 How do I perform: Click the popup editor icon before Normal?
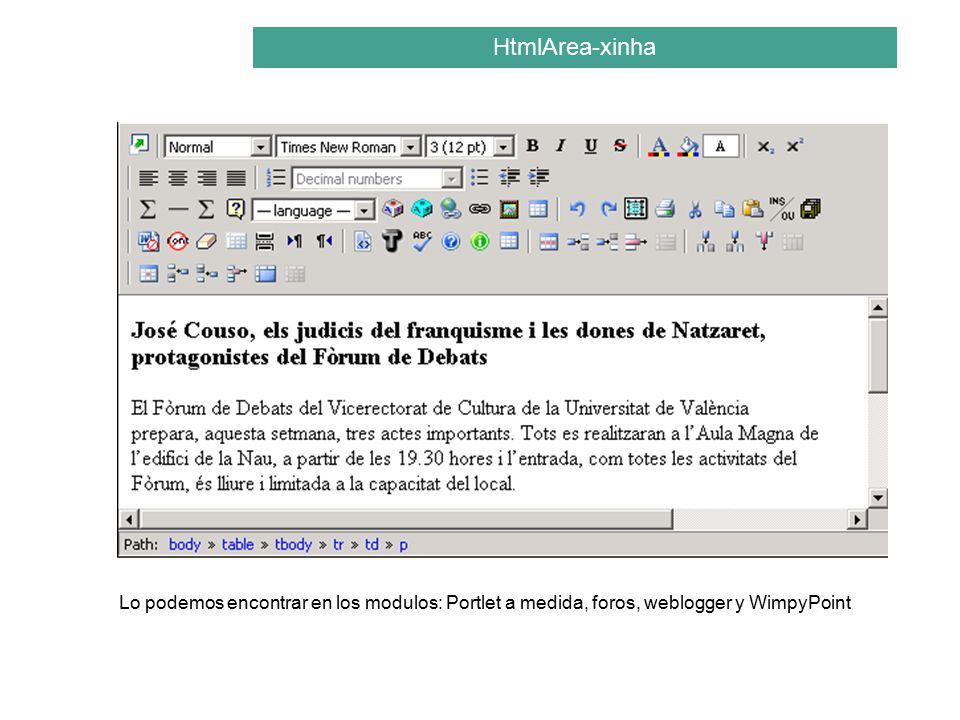[x=140, y=145]
